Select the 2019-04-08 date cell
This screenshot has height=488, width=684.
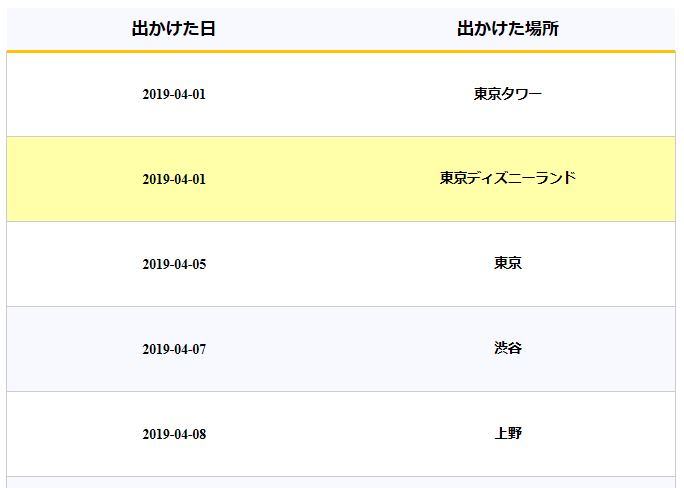coord(174,434)
